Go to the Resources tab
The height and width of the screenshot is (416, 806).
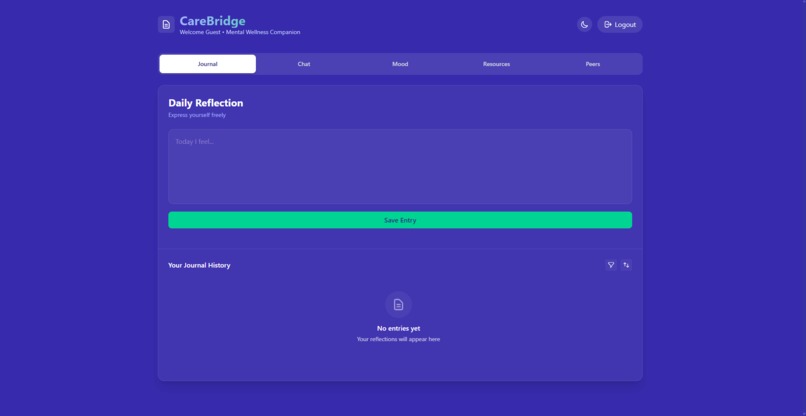coord(497,64)
